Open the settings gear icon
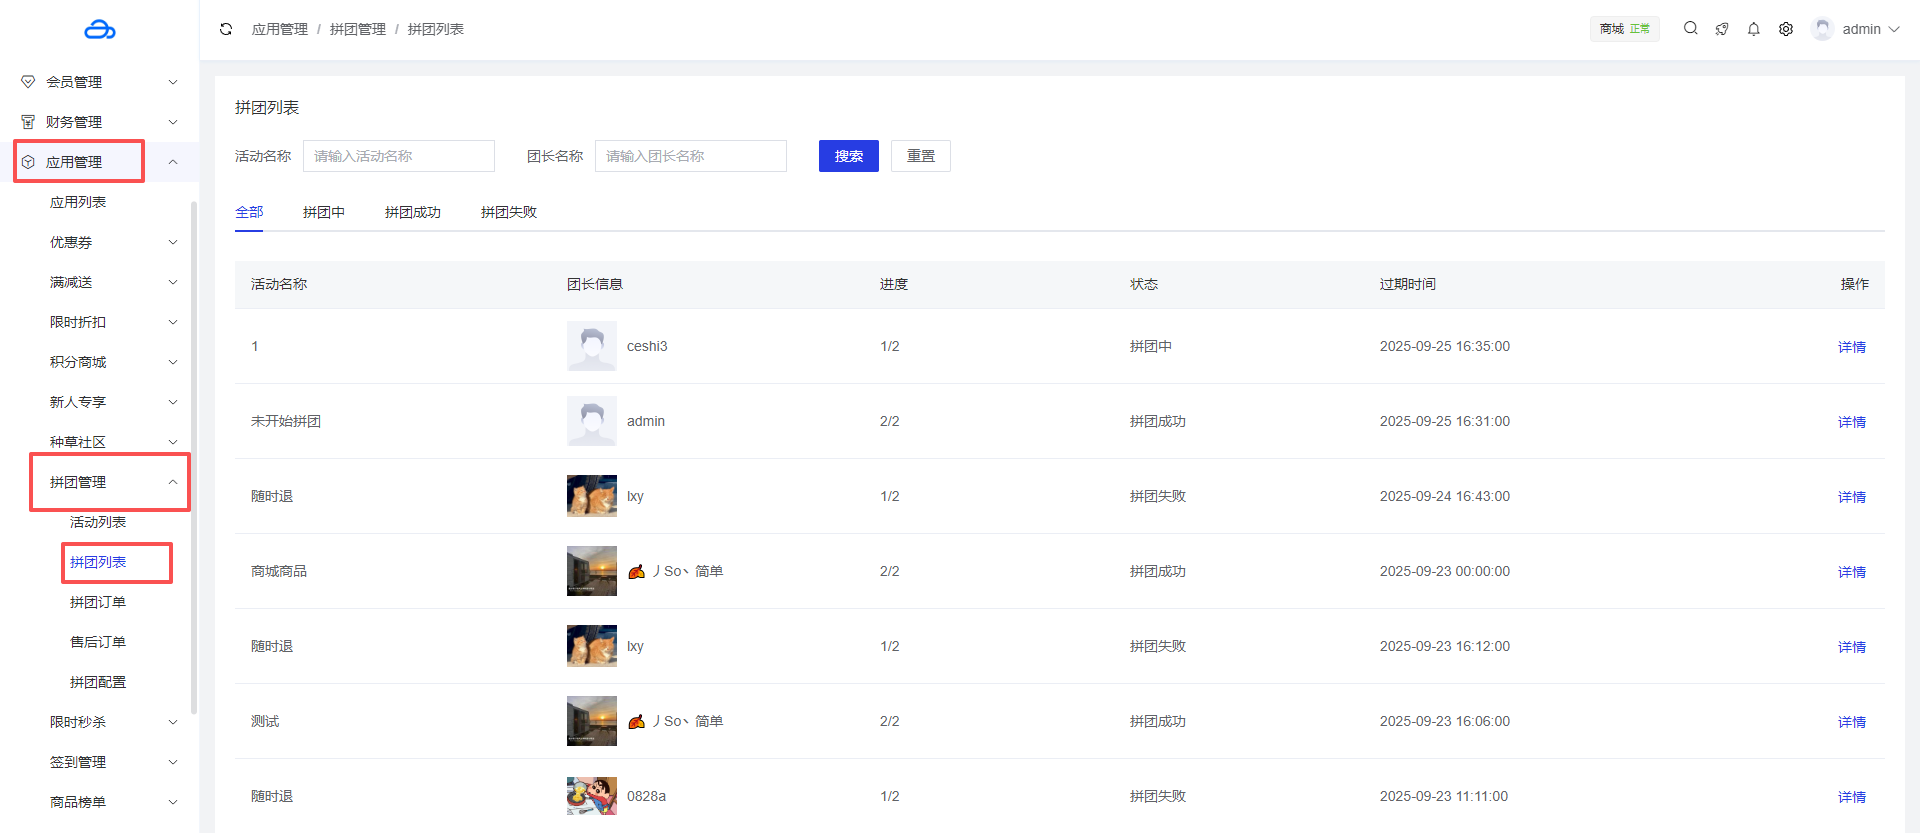Image resolution: width=1920 pixels, height=833 pixels. pyautogui.click(x=1786, y=29)
